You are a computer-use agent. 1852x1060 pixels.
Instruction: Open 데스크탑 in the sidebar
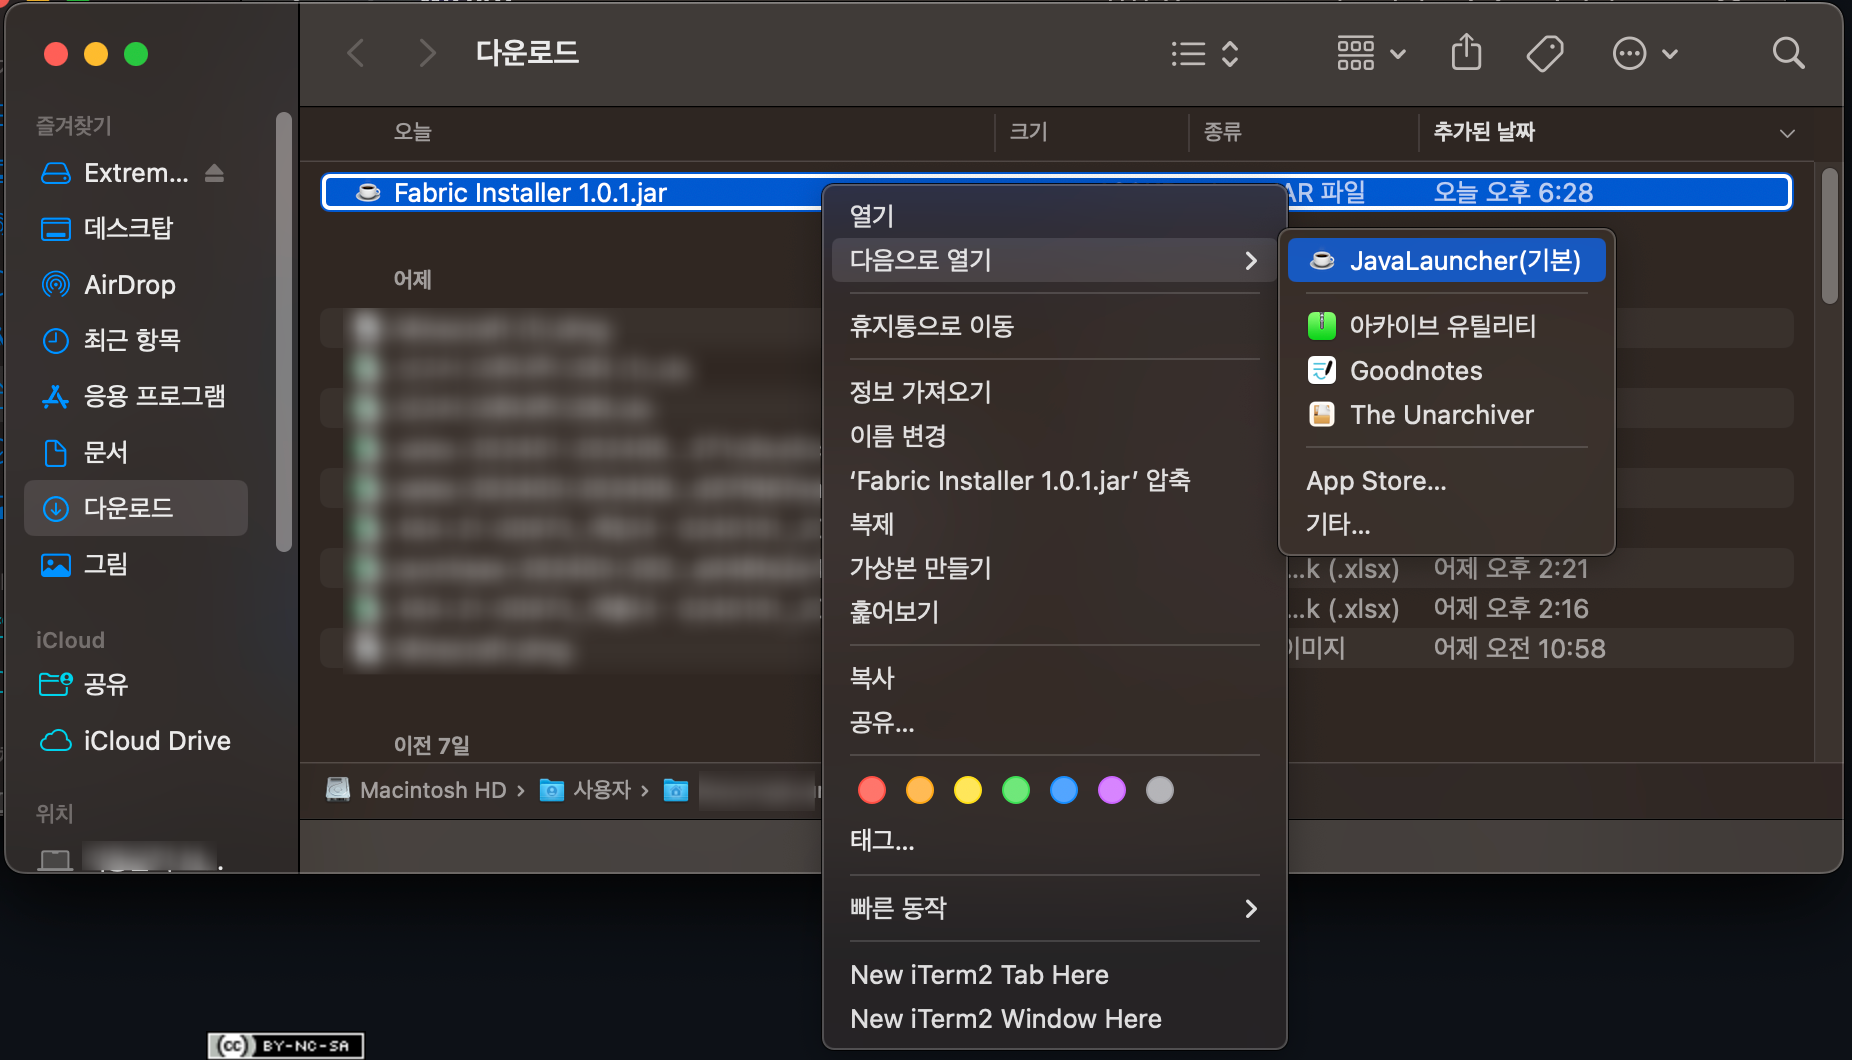[136, 229]
